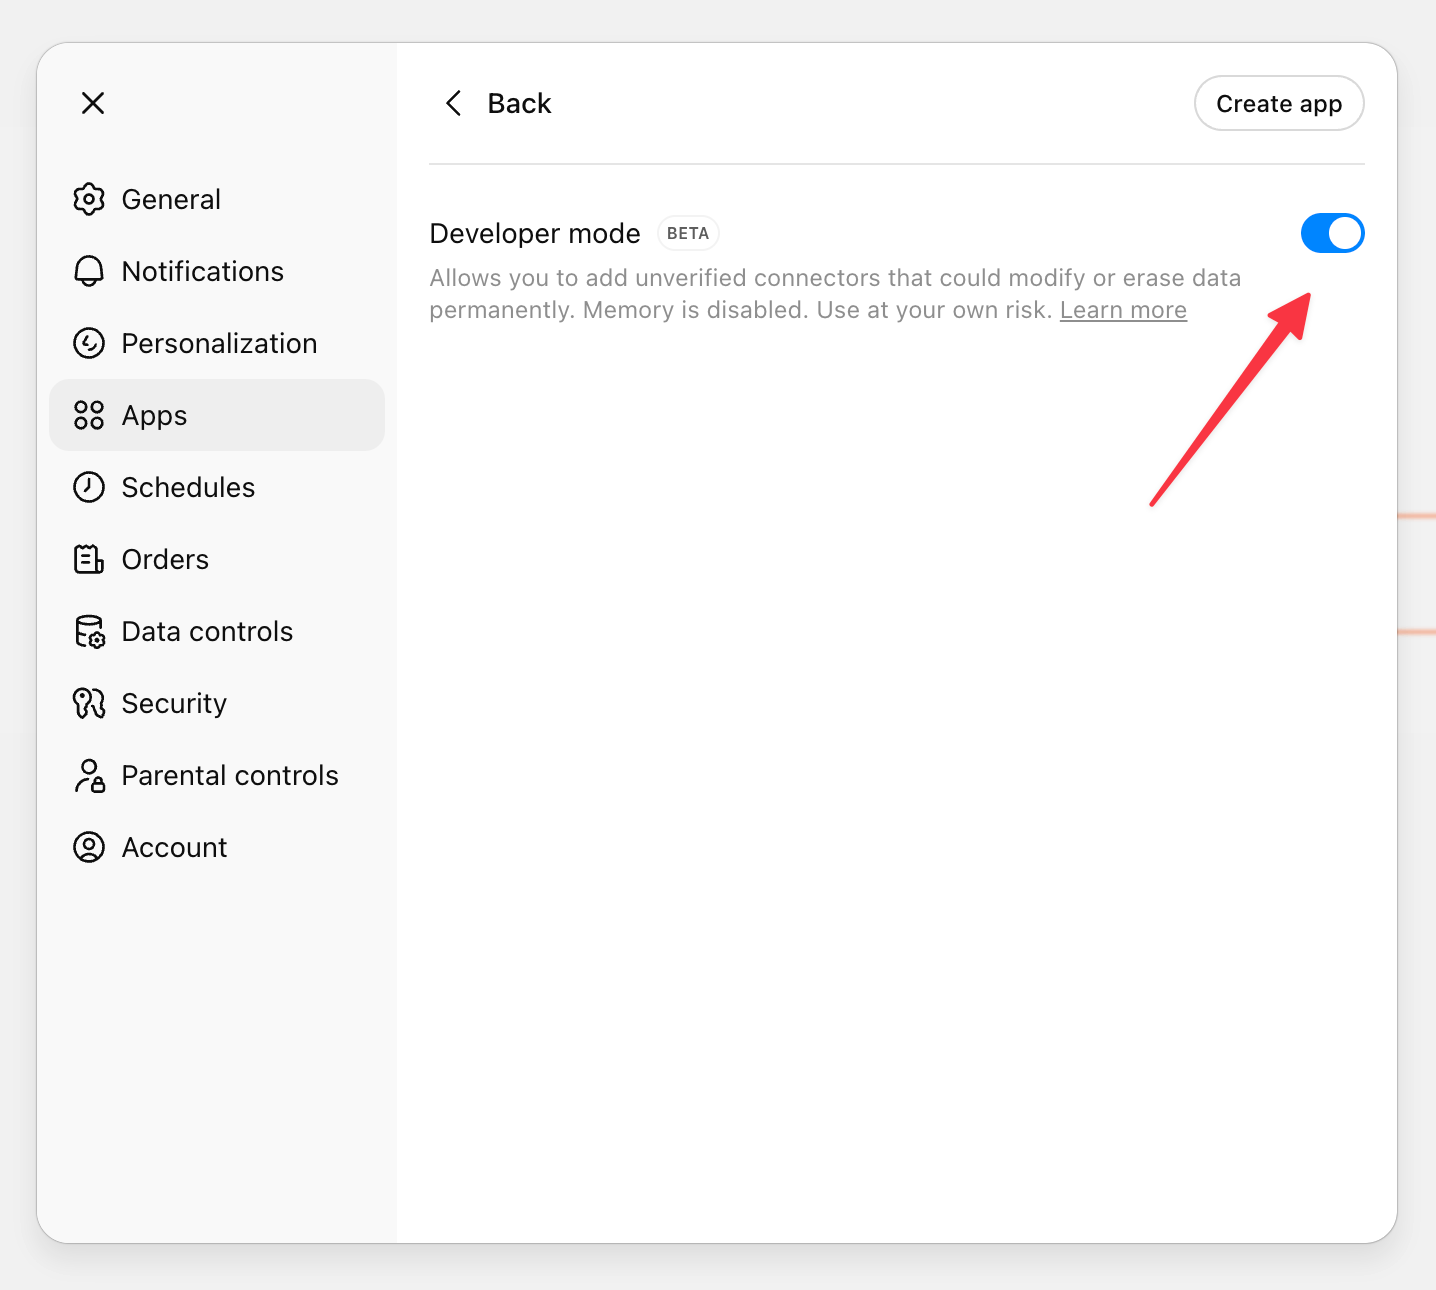1436x1290 pixels.
Task: Click the Parental controls person-lock icon
Action: tap(89, 775)
